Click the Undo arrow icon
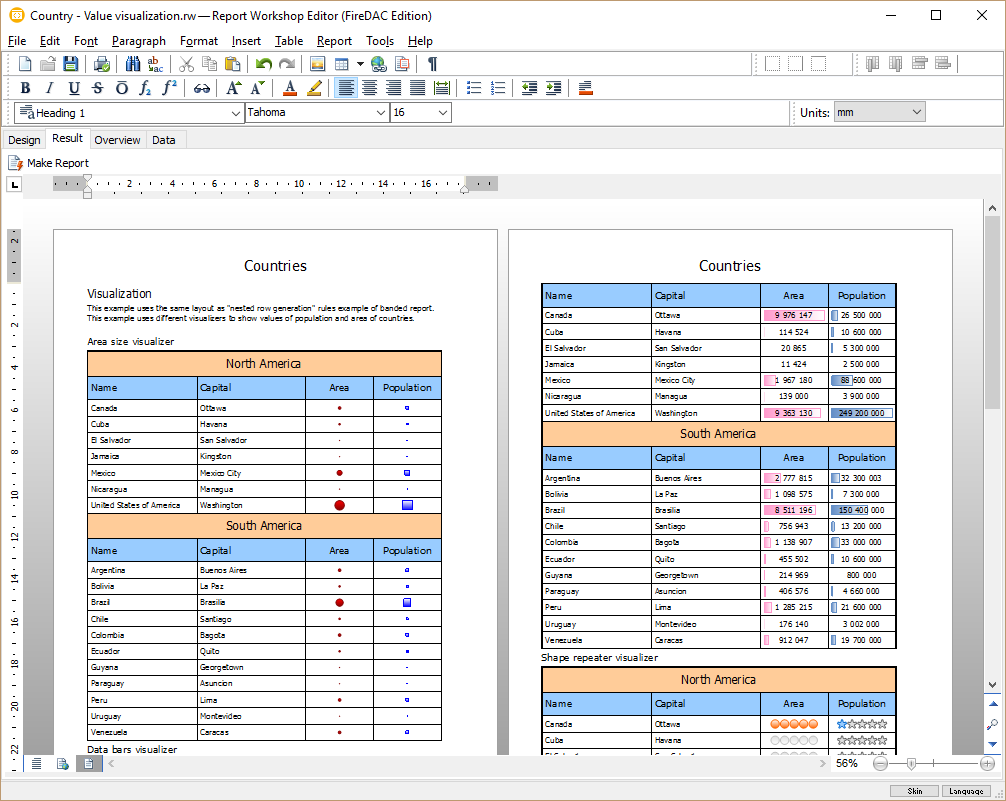This screenshot has height=801, width=1006. (x=263, y=64)
